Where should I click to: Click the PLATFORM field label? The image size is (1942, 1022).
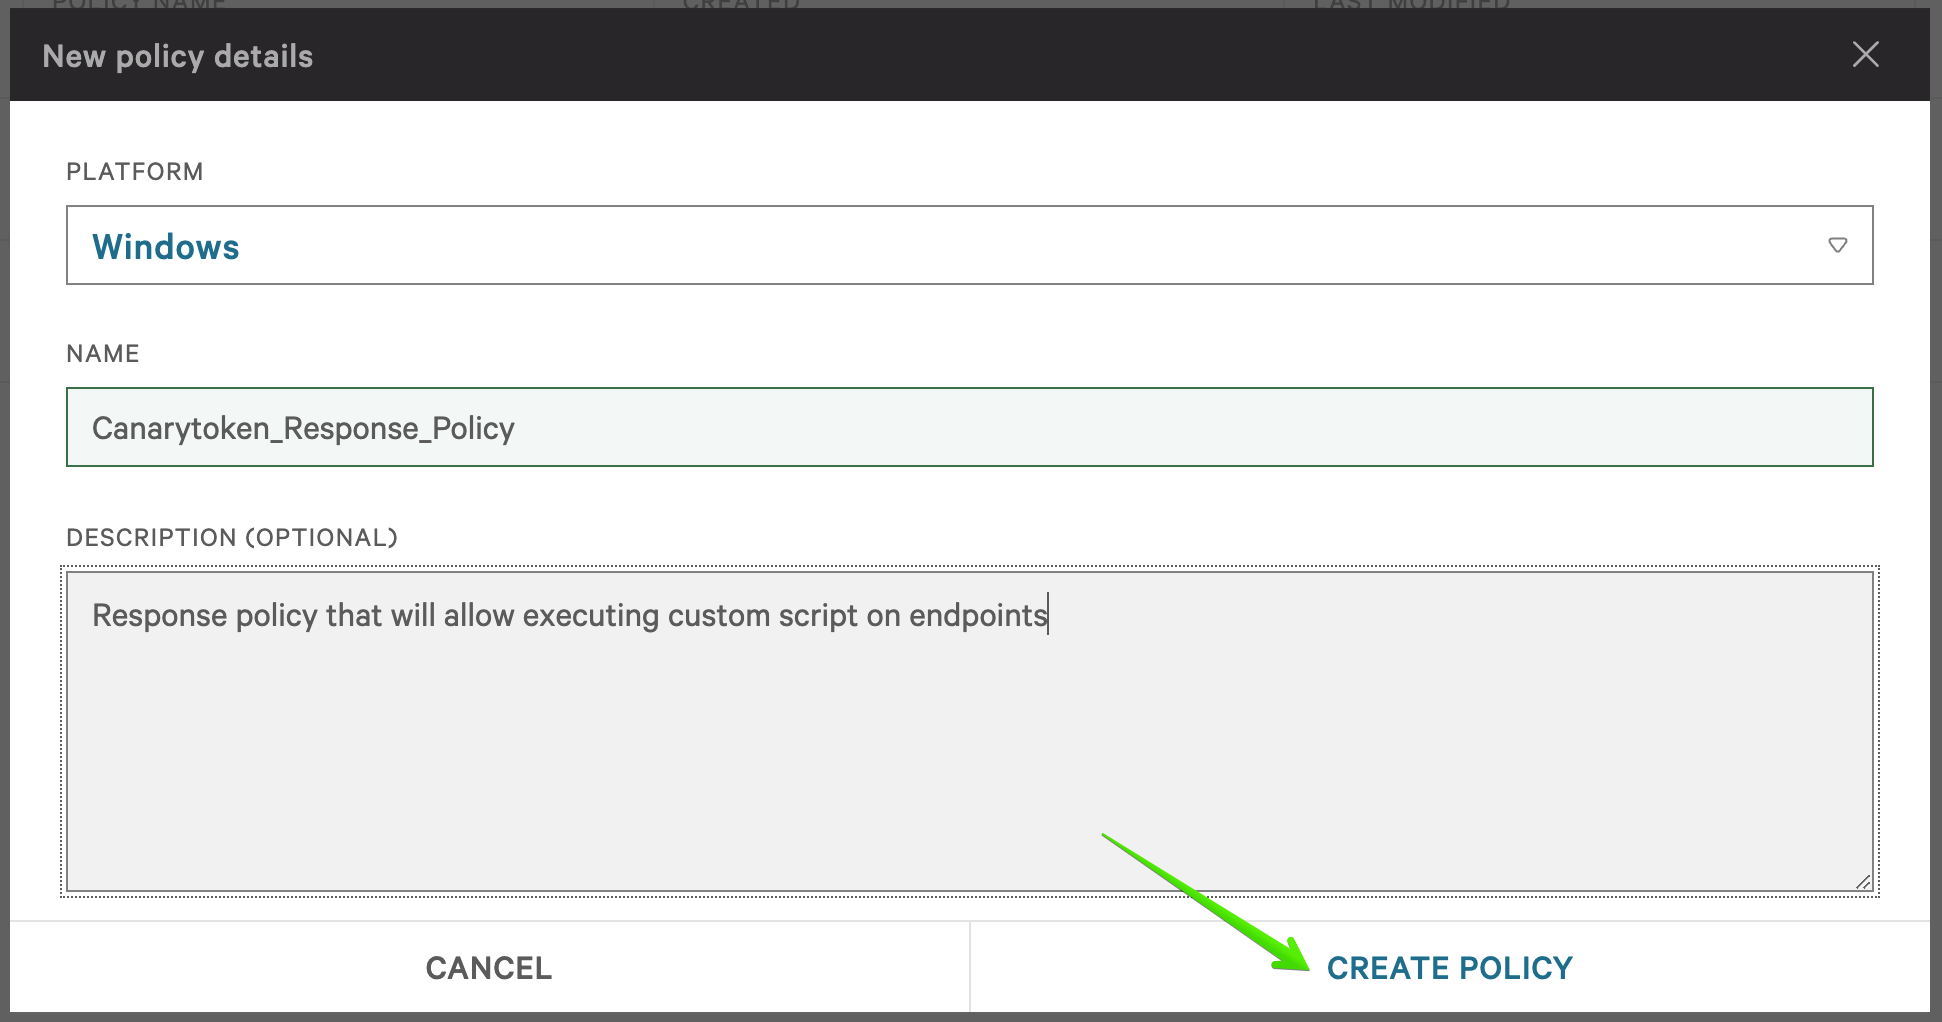click(x=135, y=172)
